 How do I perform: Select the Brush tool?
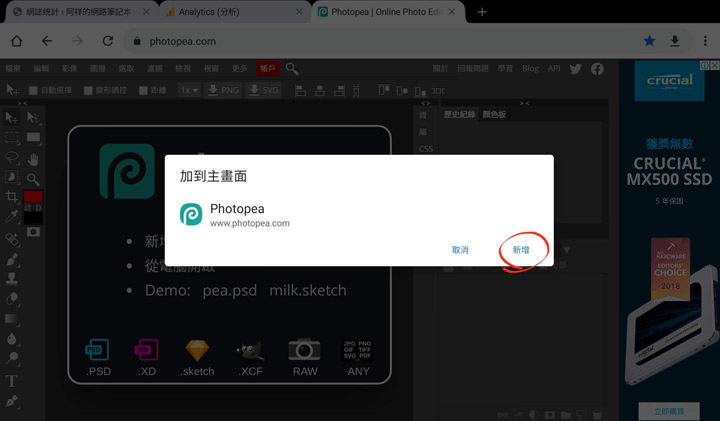[x=11, y=259]
